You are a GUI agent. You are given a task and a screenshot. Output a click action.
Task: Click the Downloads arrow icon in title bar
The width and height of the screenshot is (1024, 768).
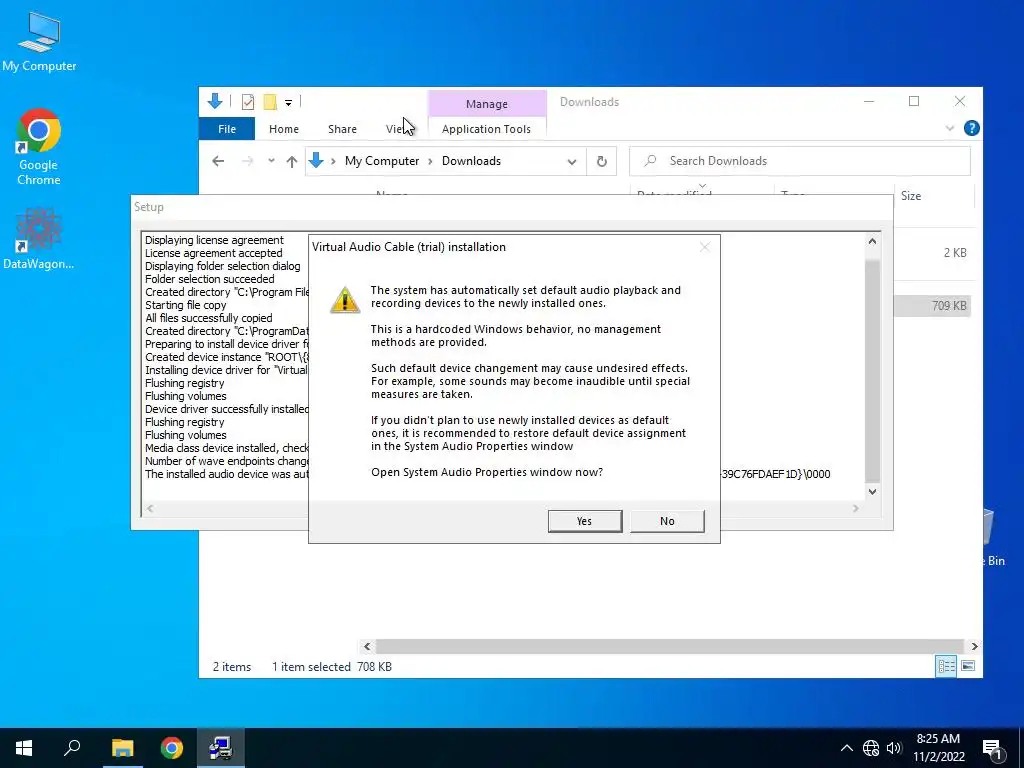pyautogui.click(x=215, y=101)
